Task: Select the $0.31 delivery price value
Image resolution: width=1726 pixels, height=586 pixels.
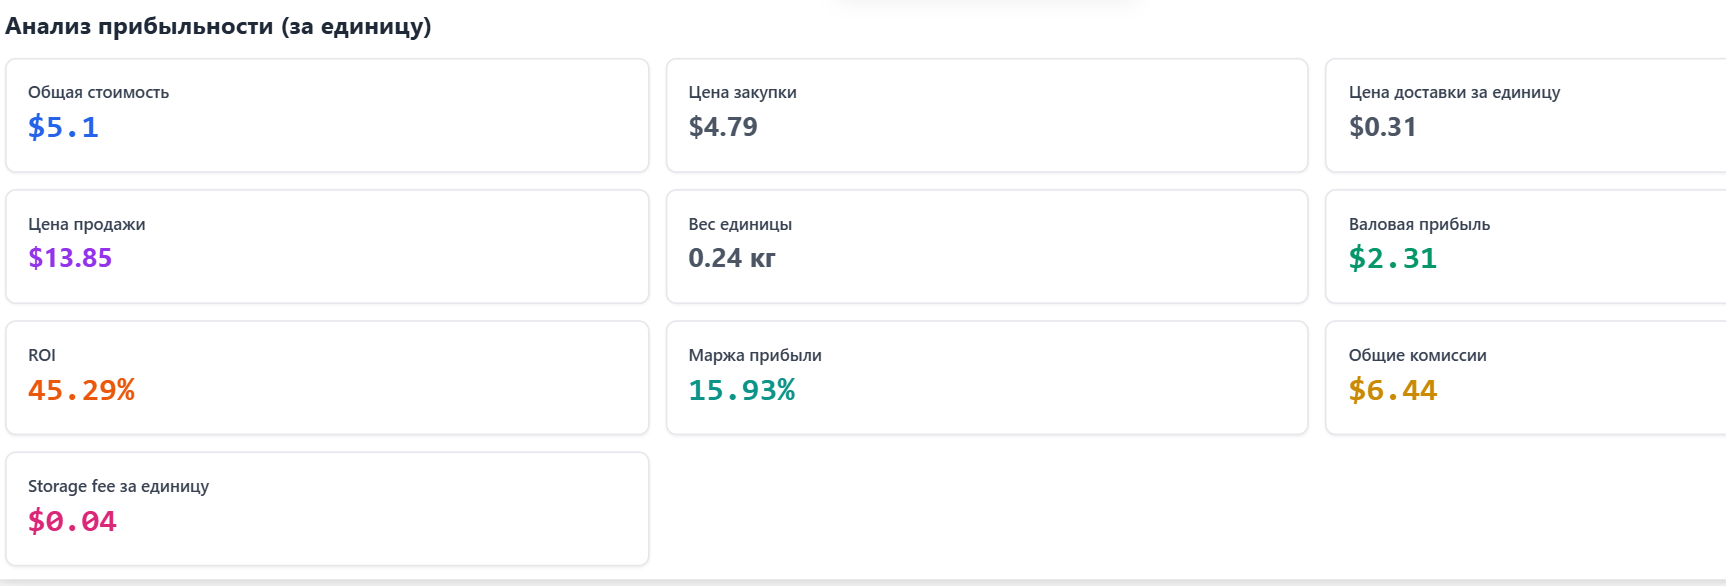Action: click(1382, 127)
